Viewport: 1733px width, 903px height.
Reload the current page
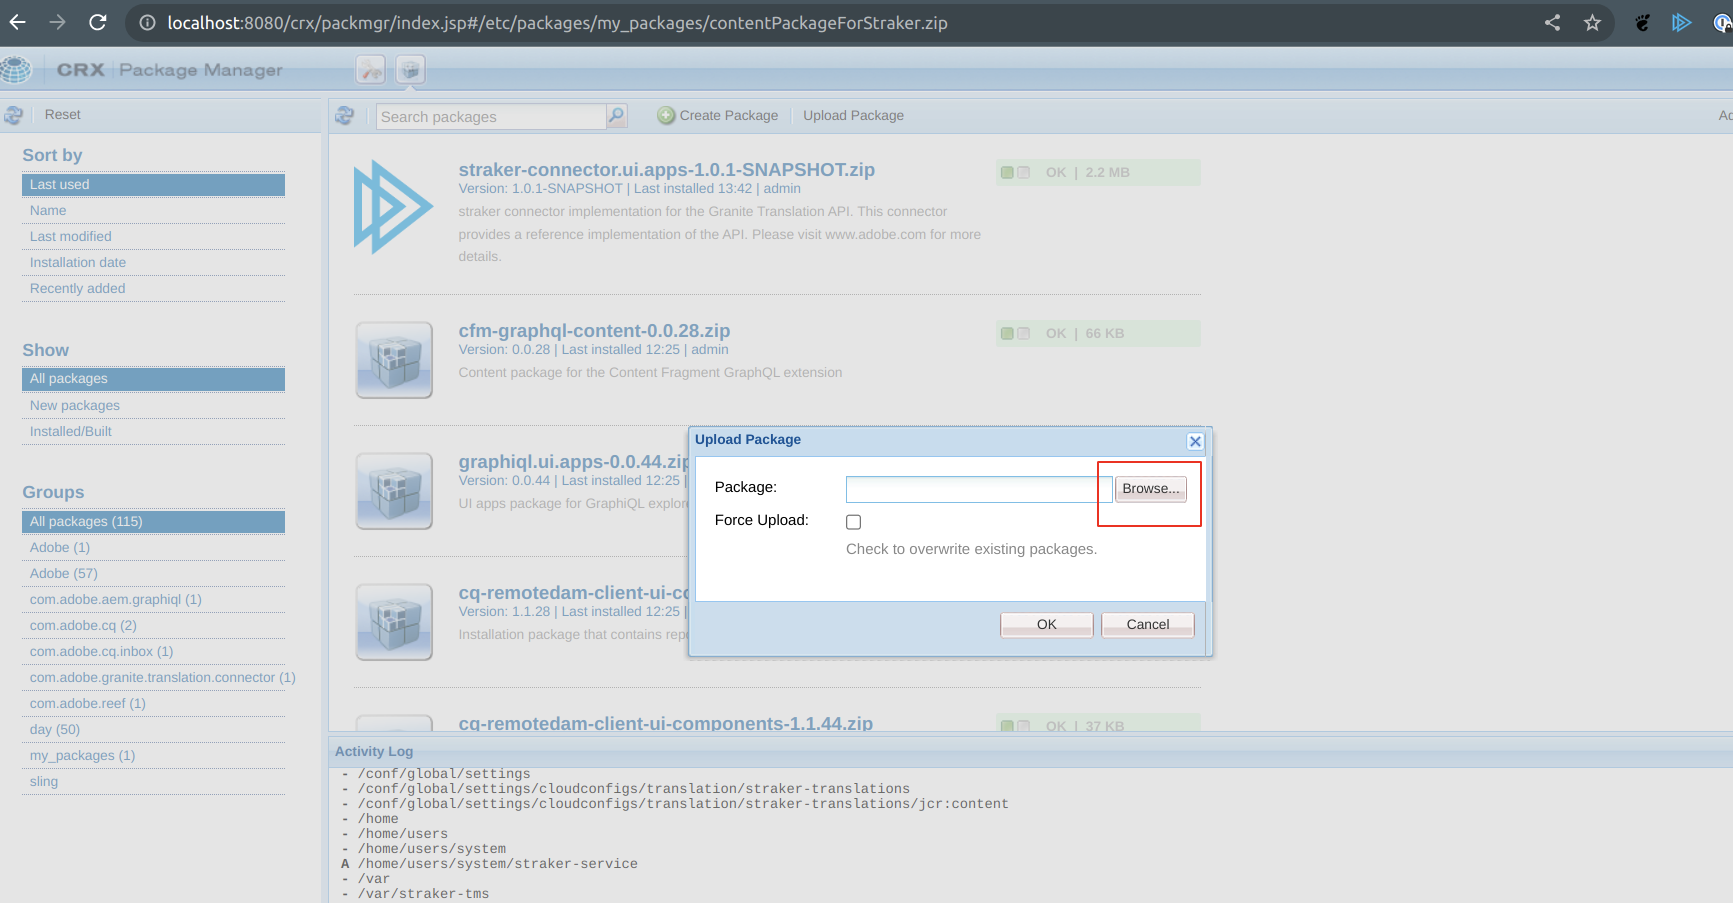point(98,22)
